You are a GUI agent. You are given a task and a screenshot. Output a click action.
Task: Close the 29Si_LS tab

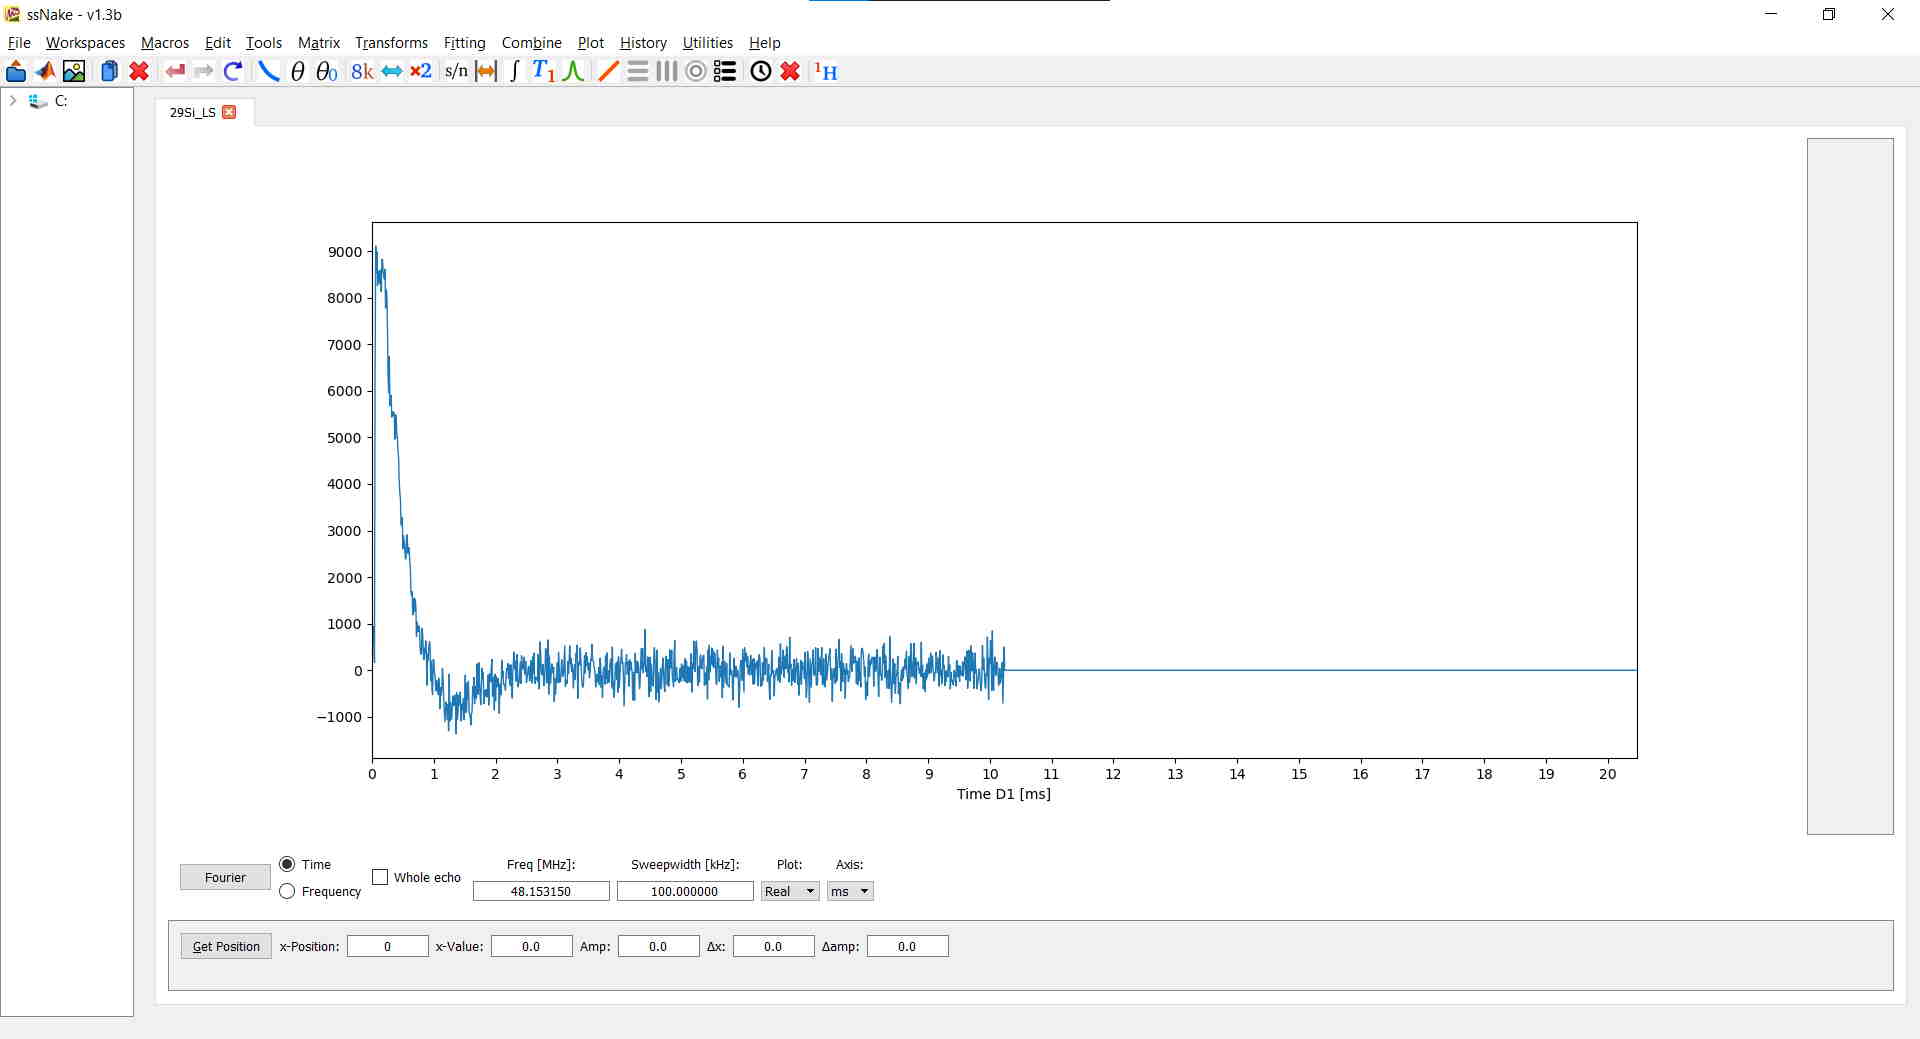229,112
